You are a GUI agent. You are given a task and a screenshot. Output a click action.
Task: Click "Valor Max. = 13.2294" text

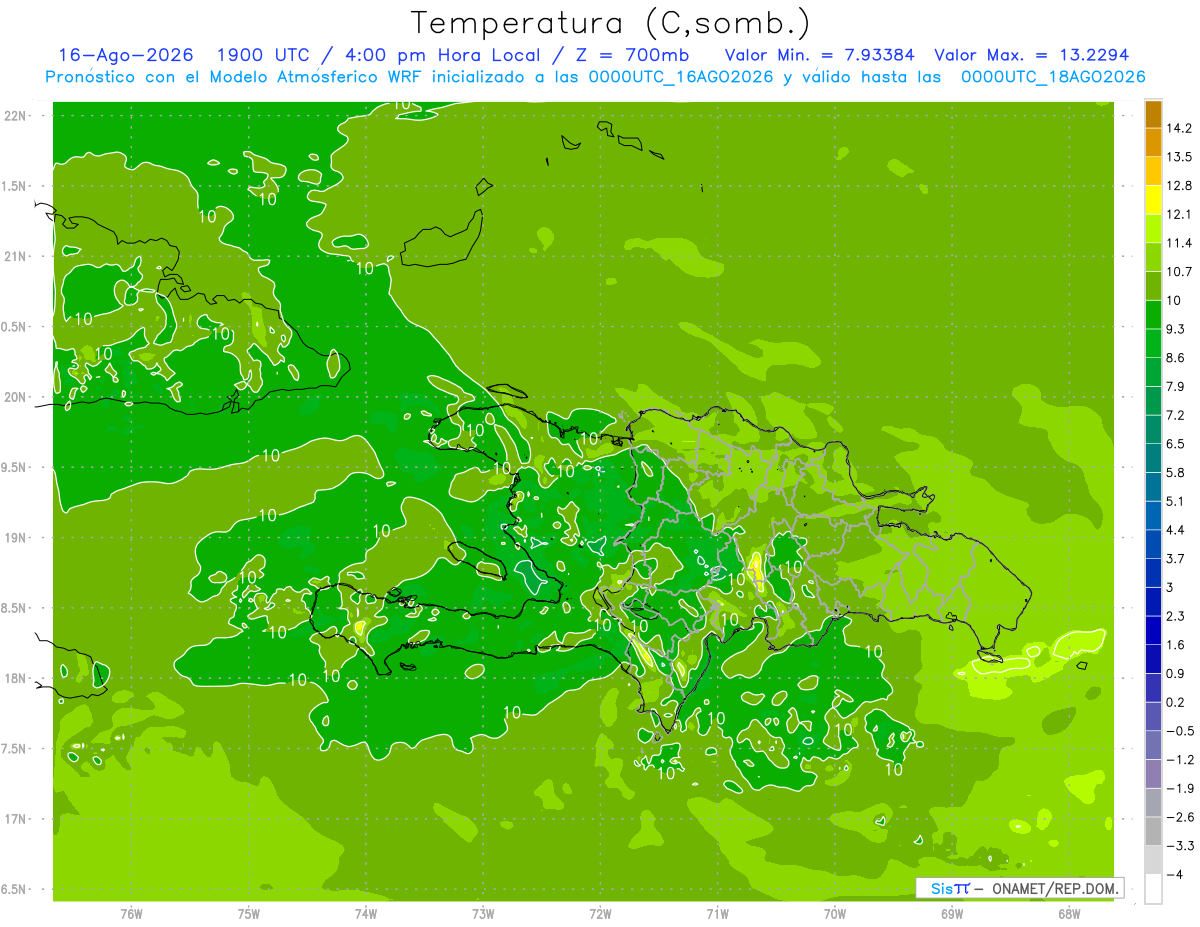[x=1032, y=55]
